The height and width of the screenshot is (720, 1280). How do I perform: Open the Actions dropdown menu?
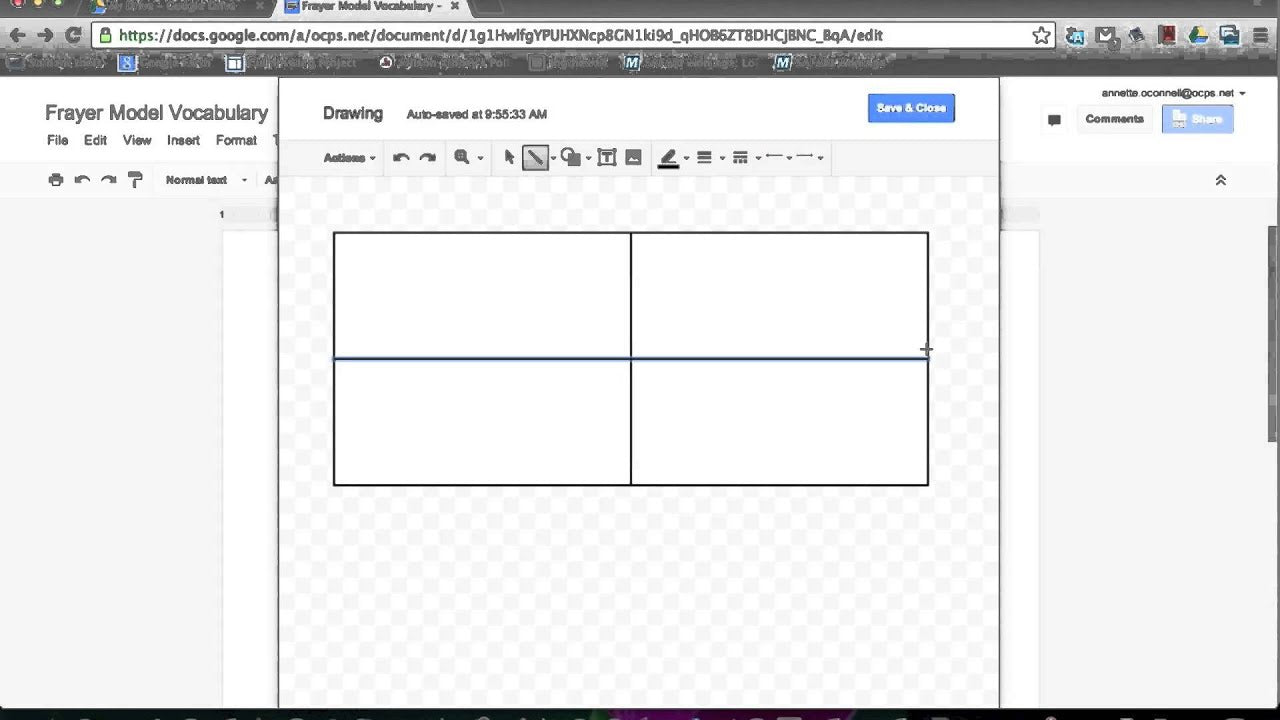click(x=349, y=158)
